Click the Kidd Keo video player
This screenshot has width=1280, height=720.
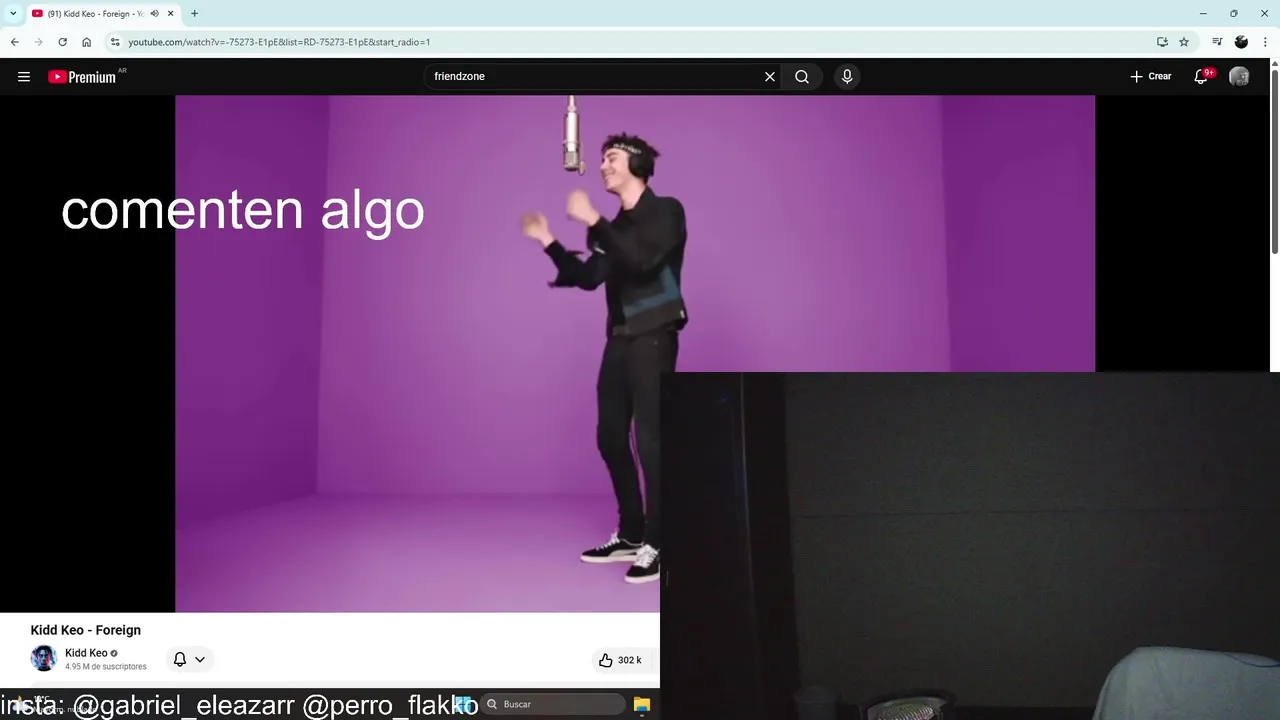tap(635, 353)
